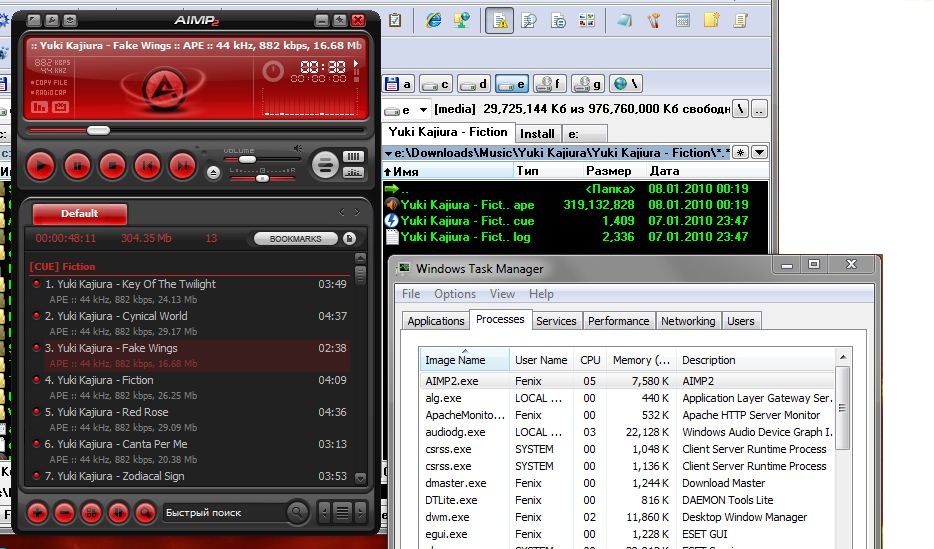Click the red search button in playlist toolbar

[145, 513]
